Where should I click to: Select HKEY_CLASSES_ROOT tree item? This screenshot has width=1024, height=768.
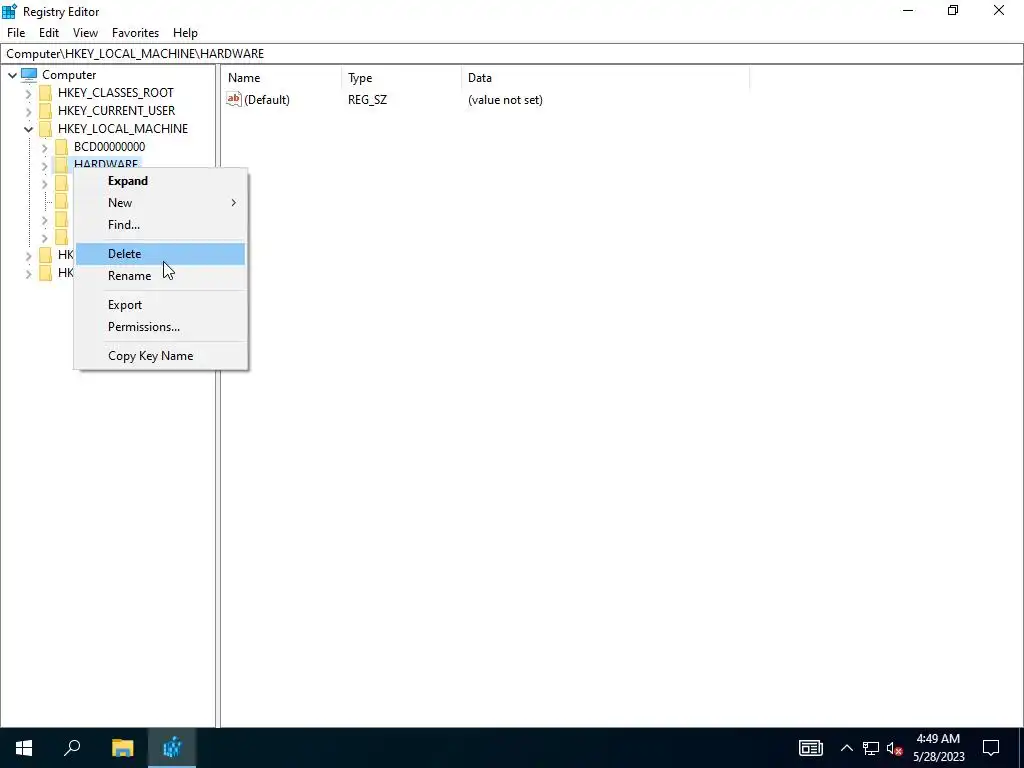[116, 93]
